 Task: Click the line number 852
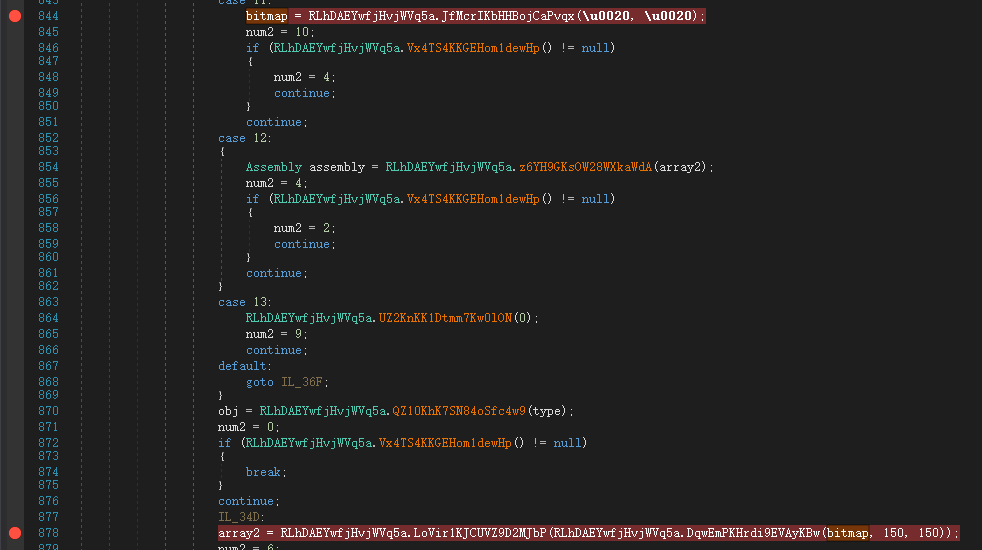(47, 138)
